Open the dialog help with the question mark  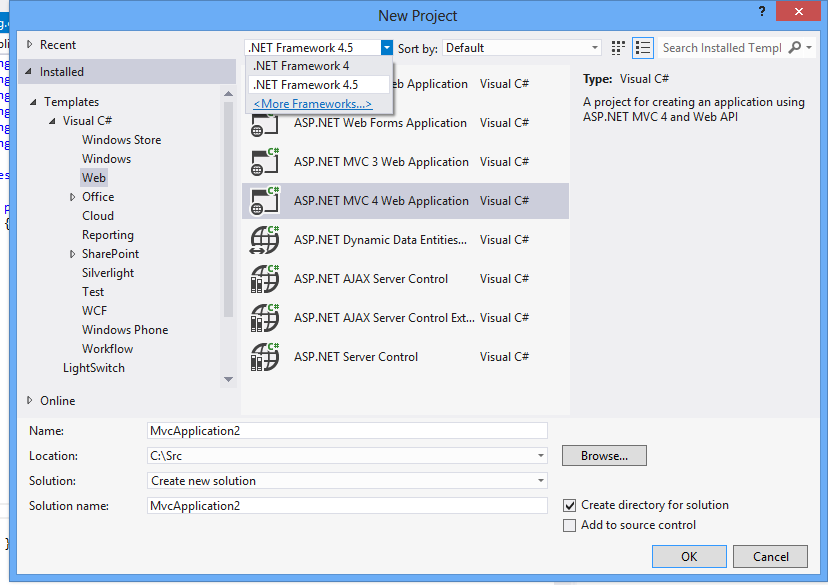(x=761, y=12)
